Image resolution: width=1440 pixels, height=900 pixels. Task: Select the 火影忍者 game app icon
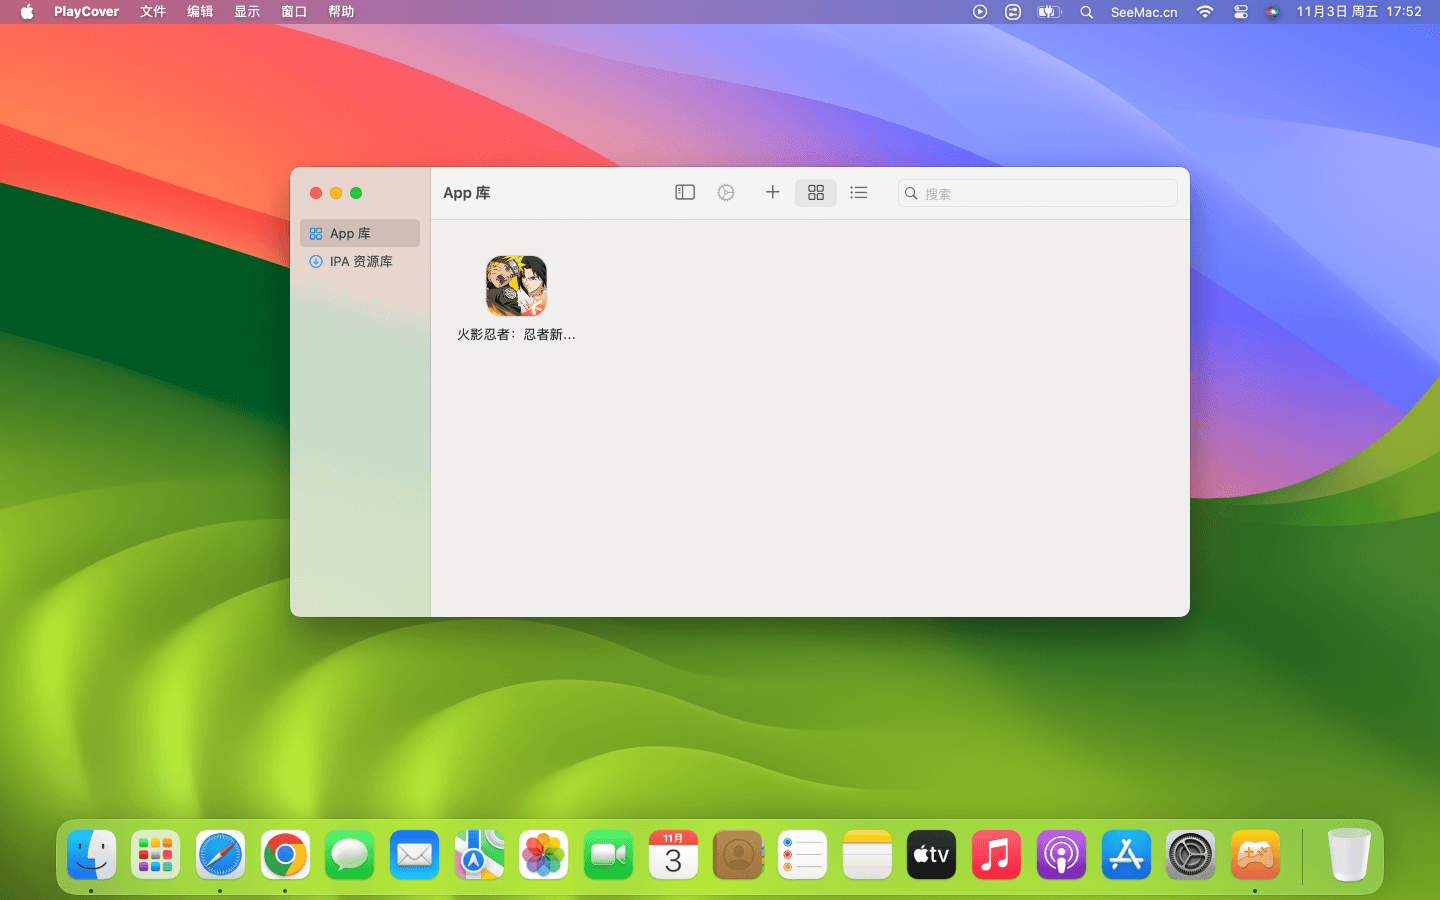click(x=516, y=286)
